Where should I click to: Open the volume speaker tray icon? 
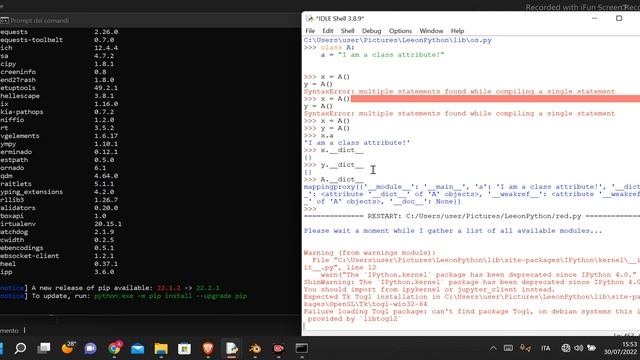coord(579,348)
